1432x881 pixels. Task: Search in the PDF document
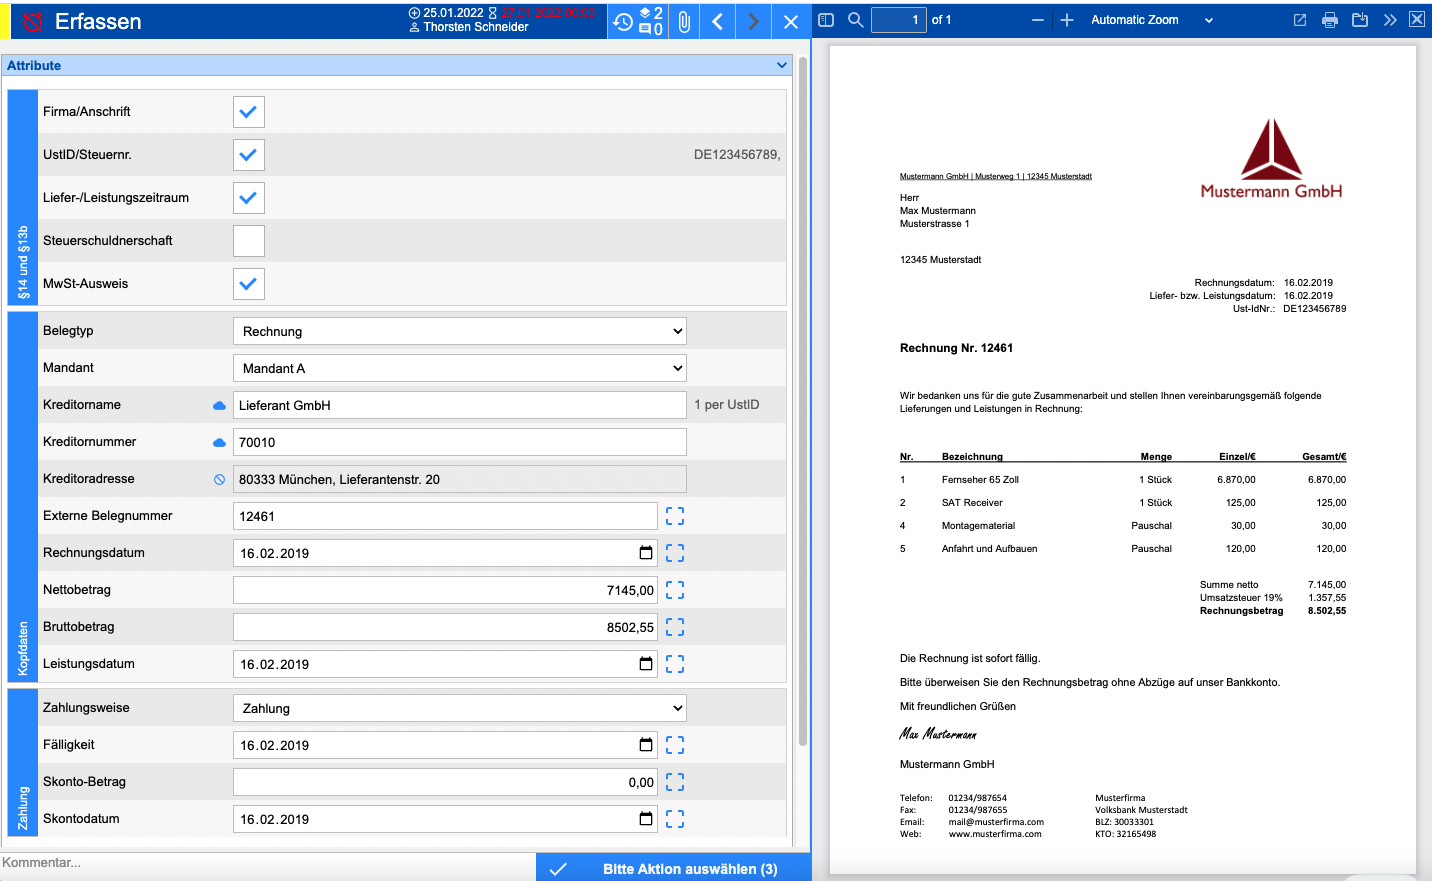coord(856,20)
